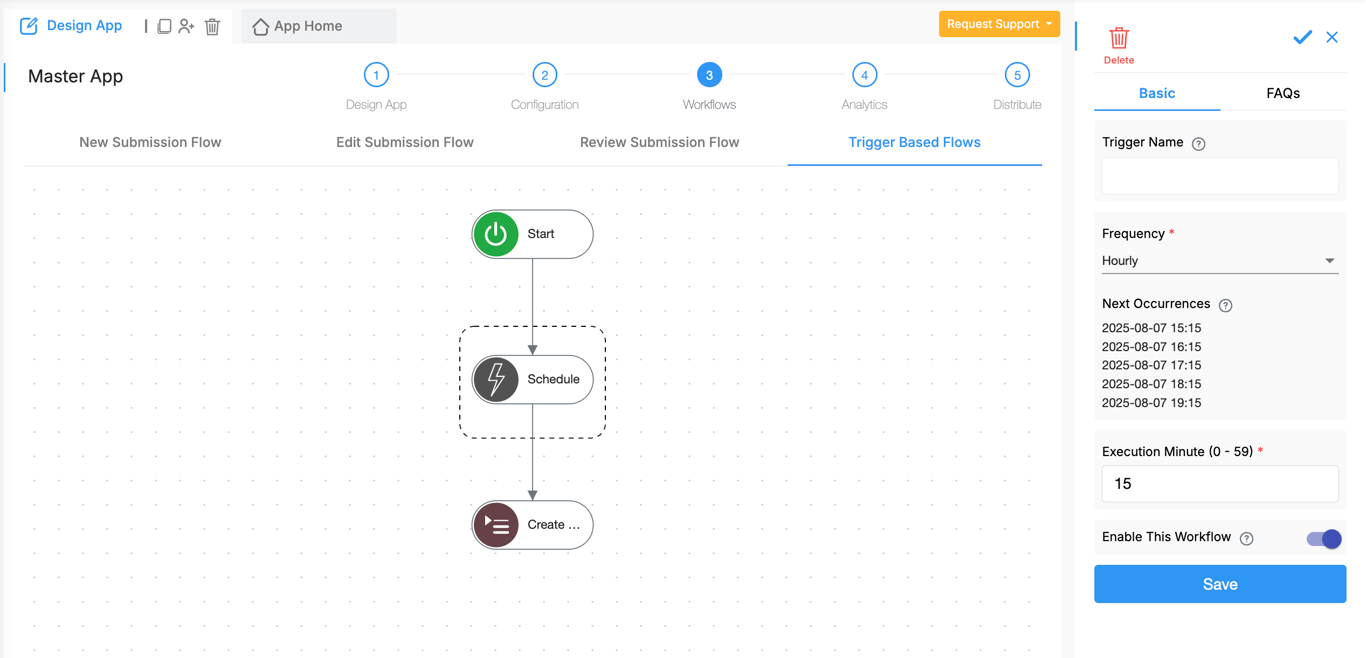
Task: Click the blue Save button
Action: [1219, 584]
